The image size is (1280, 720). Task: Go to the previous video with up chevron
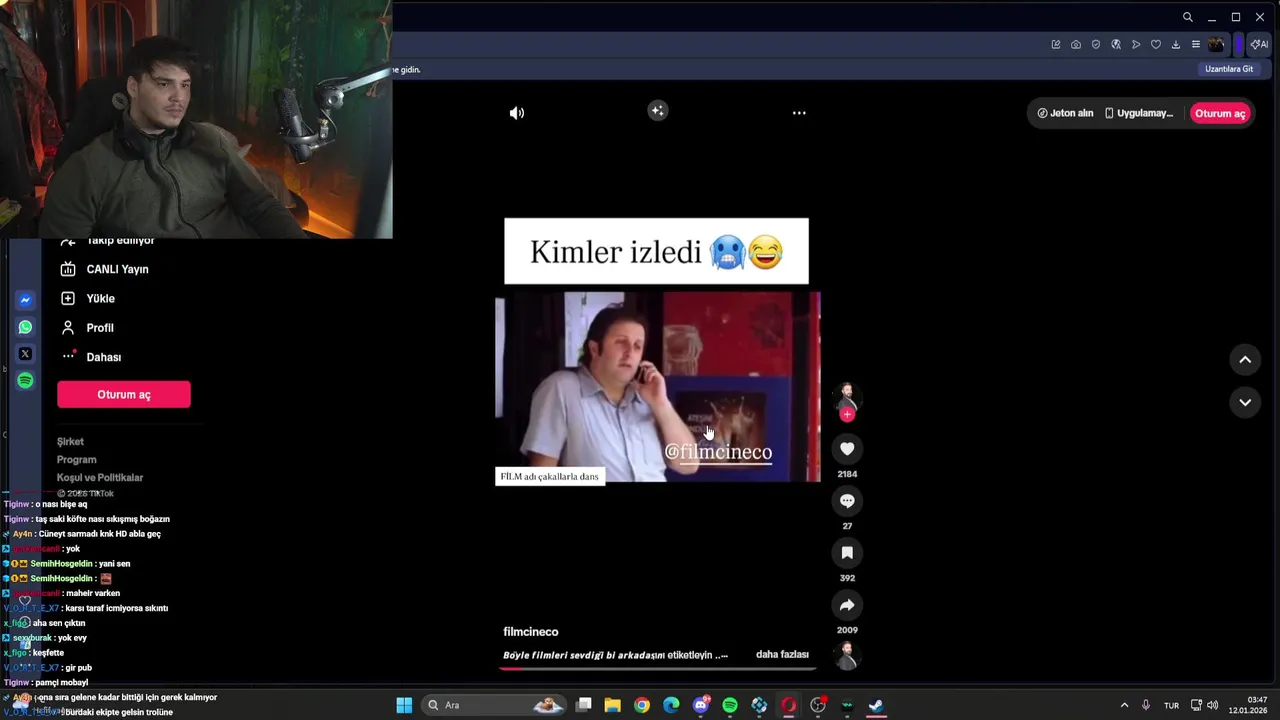pos(1245,360)
